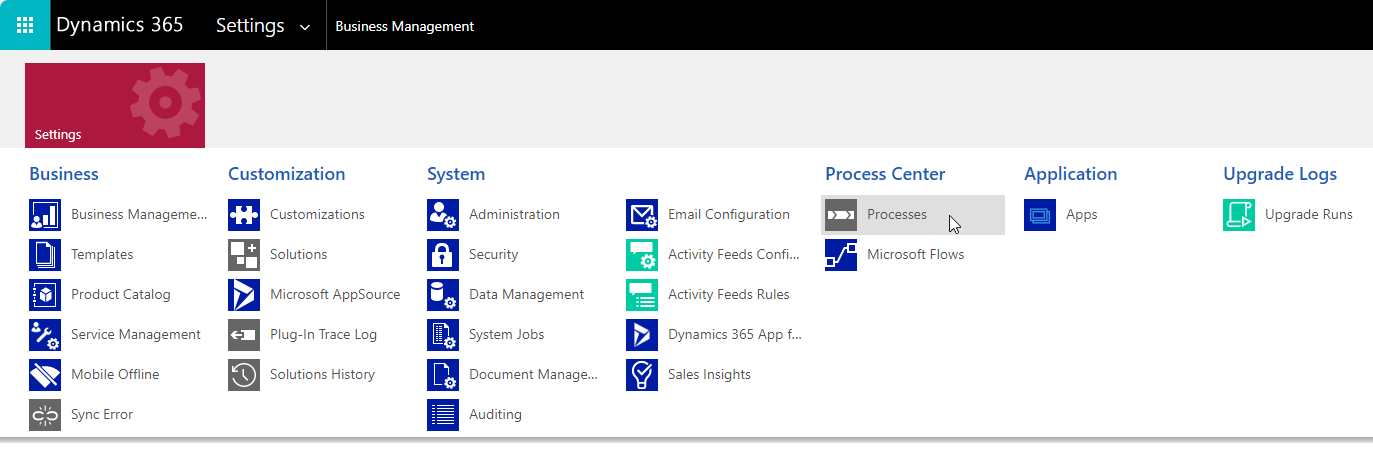Open the Apps link
This screenshot has height=453, width=1373.
click(x=1082, y=214)
